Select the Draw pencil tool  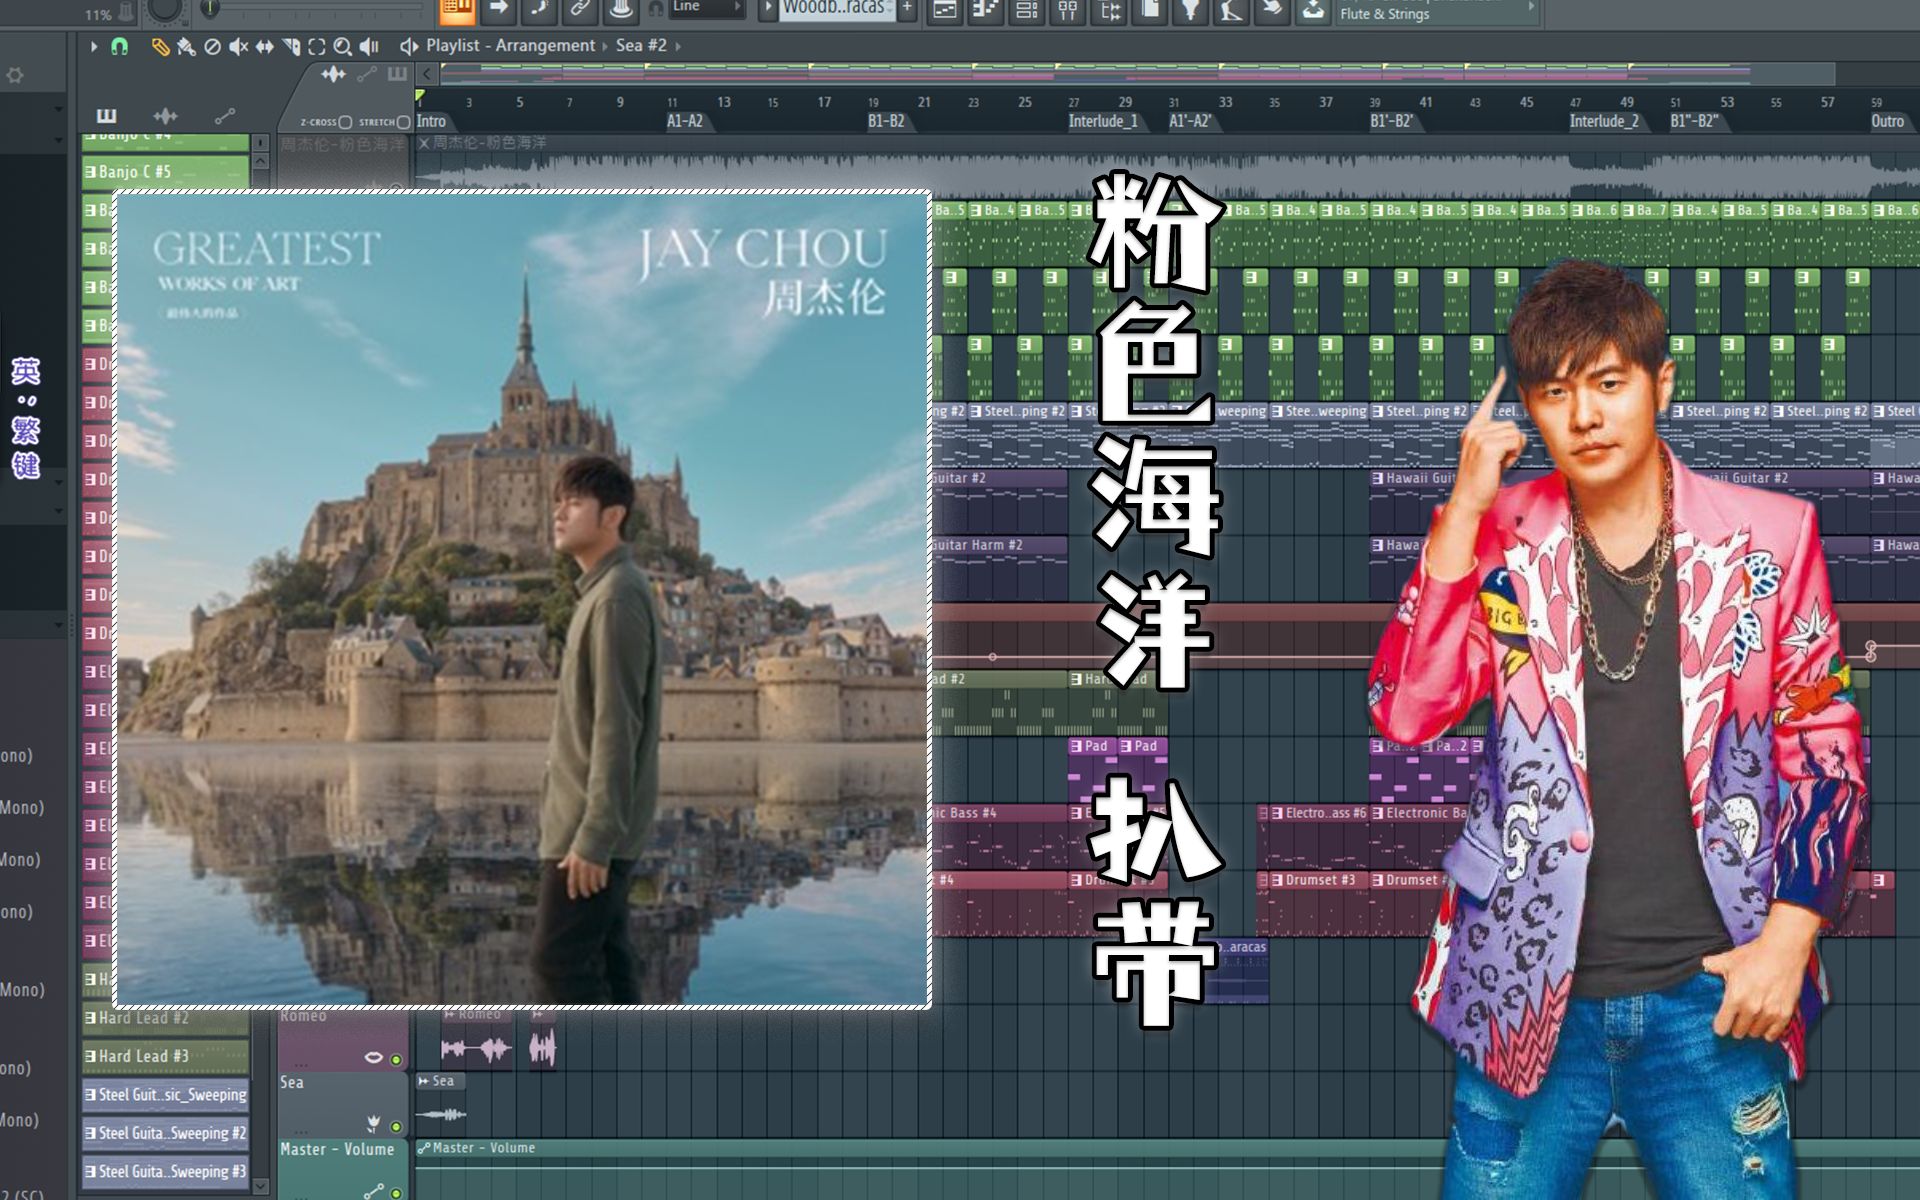pyautogui.click(x=159, y=46)
